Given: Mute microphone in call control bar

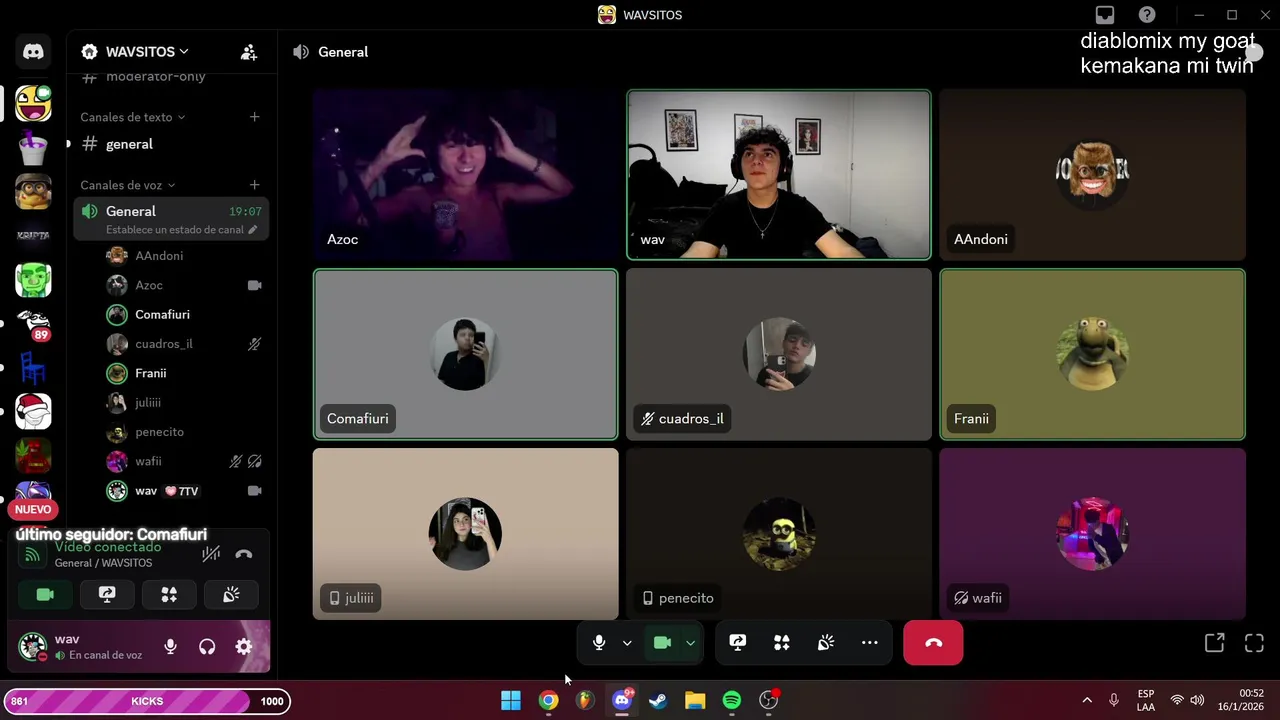Looking at the screenshot, I should [599, 643].
